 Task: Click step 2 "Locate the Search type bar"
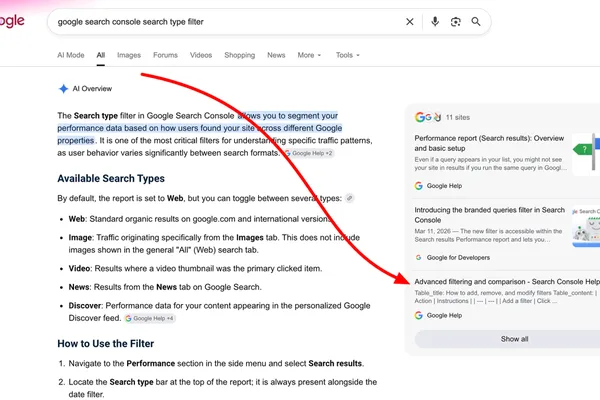[223, 388]
